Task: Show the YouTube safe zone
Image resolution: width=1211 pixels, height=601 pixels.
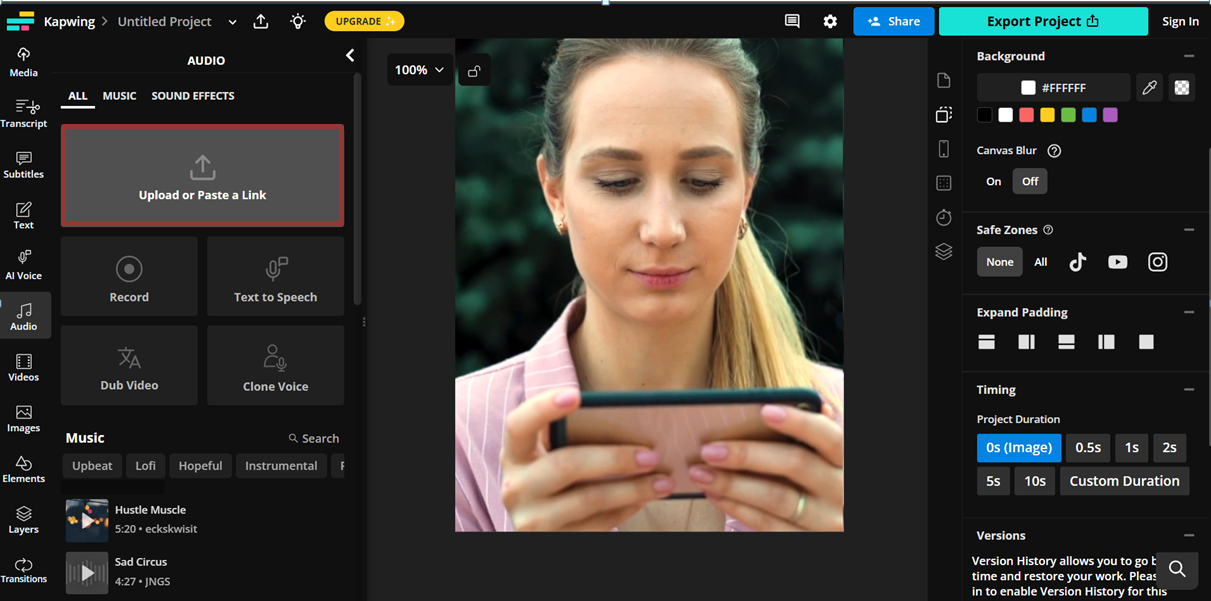Action: (x=1117, y=262)
